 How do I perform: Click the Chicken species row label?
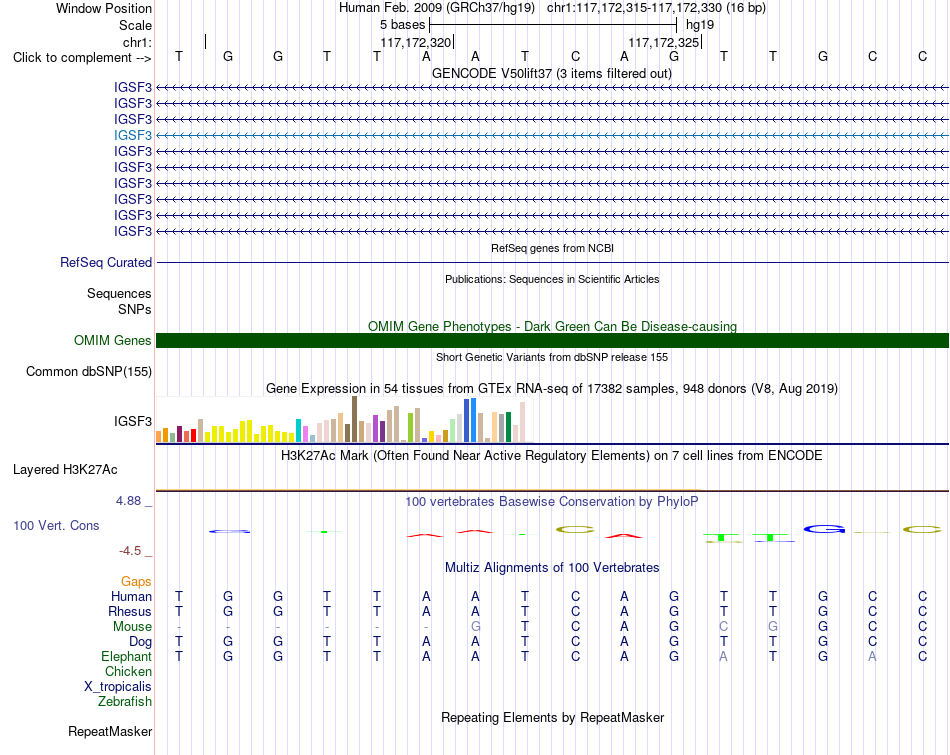[128, 671]
